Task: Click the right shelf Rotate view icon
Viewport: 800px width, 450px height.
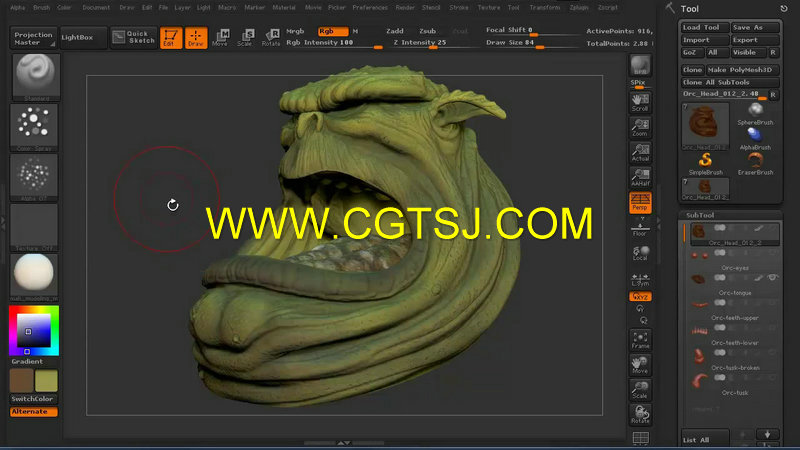Action: [x=640, y=414]
